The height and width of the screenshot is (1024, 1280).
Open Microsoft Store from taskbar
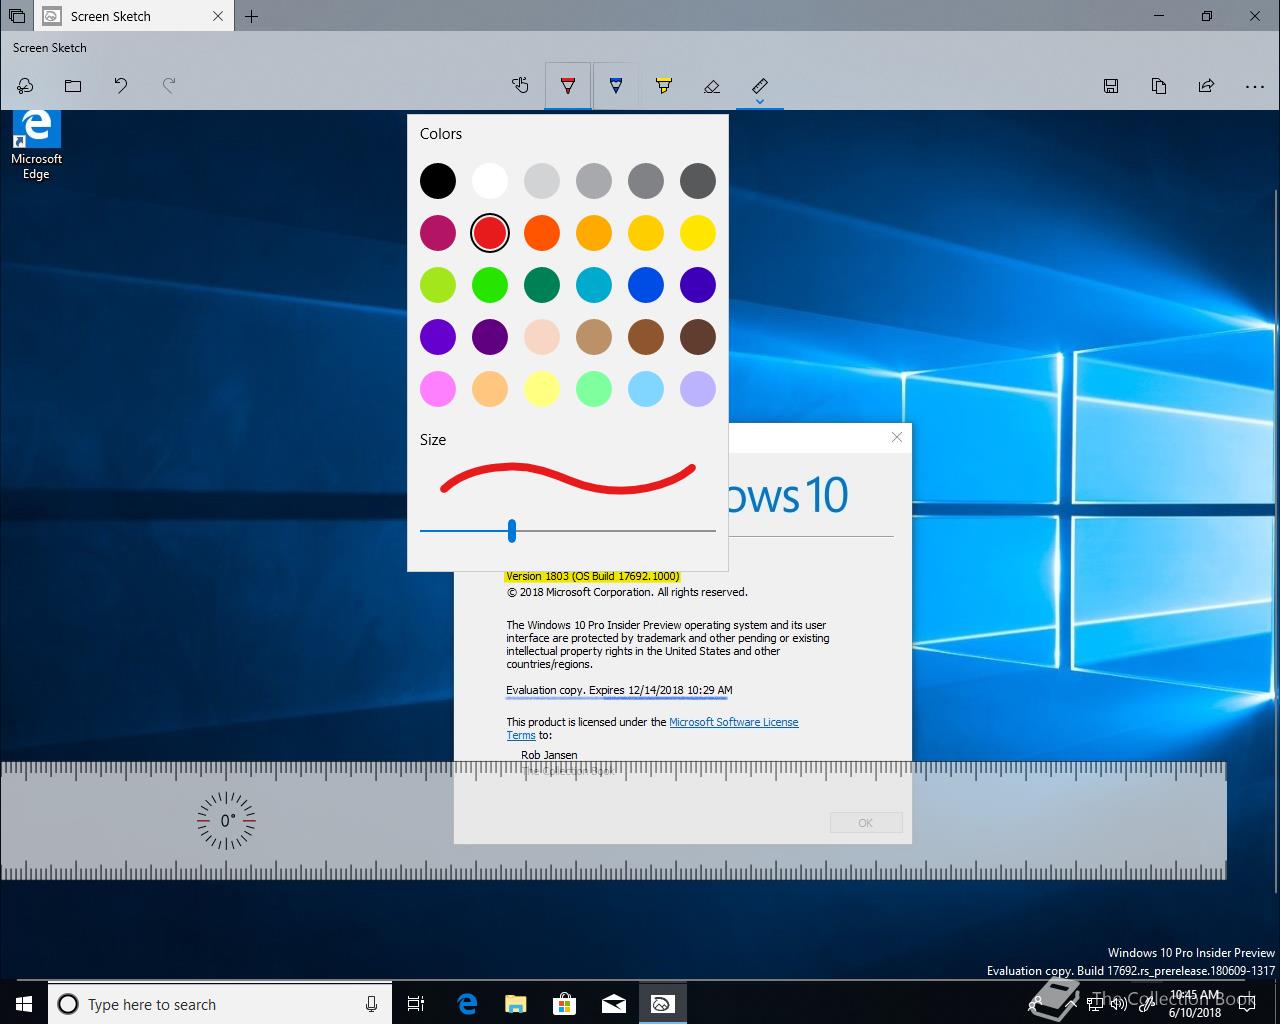click(564, 1004)
